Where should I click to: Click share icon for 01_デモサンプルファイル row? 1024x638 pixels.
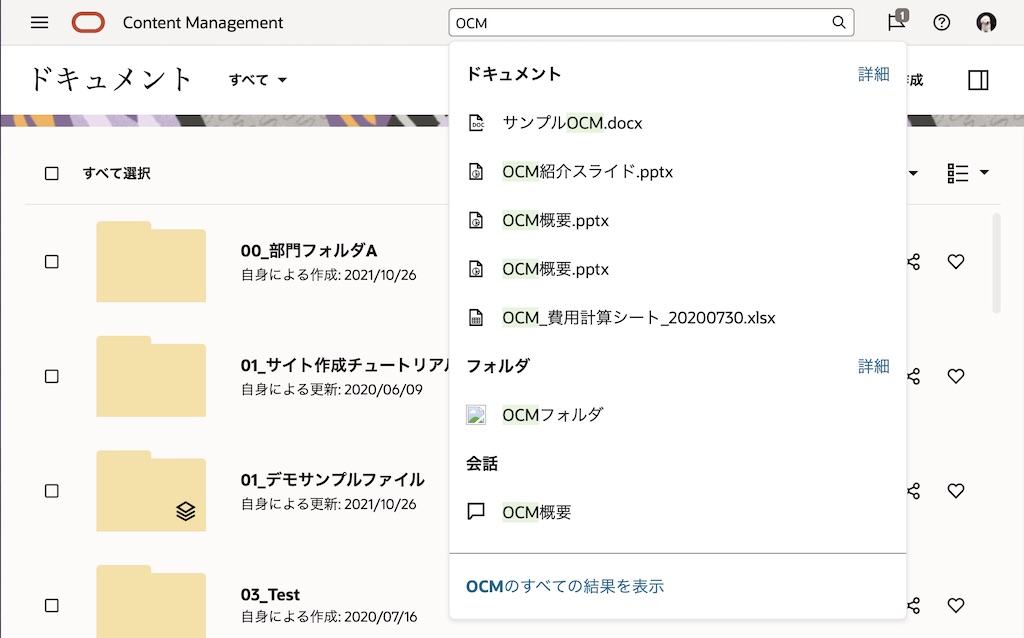913,491
